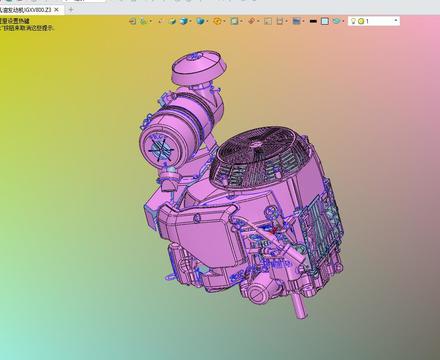Close the open document tab
The height and width of the screenshot is (360, 440).
(x=56, y=10)
